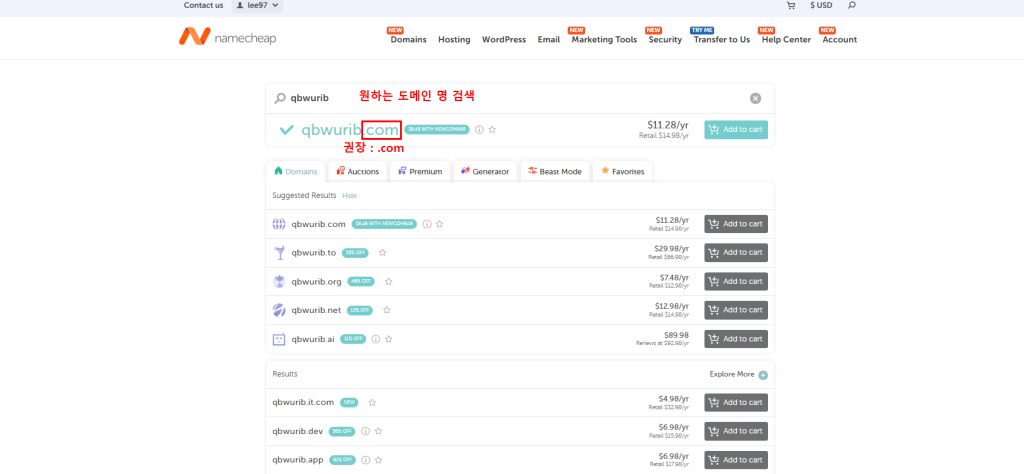Star the qbwurib.it.com domain

point(372,402)
